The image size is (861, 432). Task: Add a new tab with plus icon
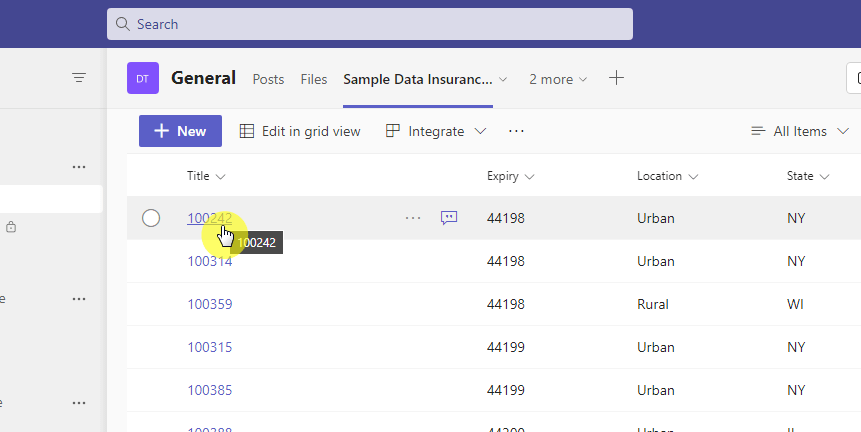click(616, 78)
